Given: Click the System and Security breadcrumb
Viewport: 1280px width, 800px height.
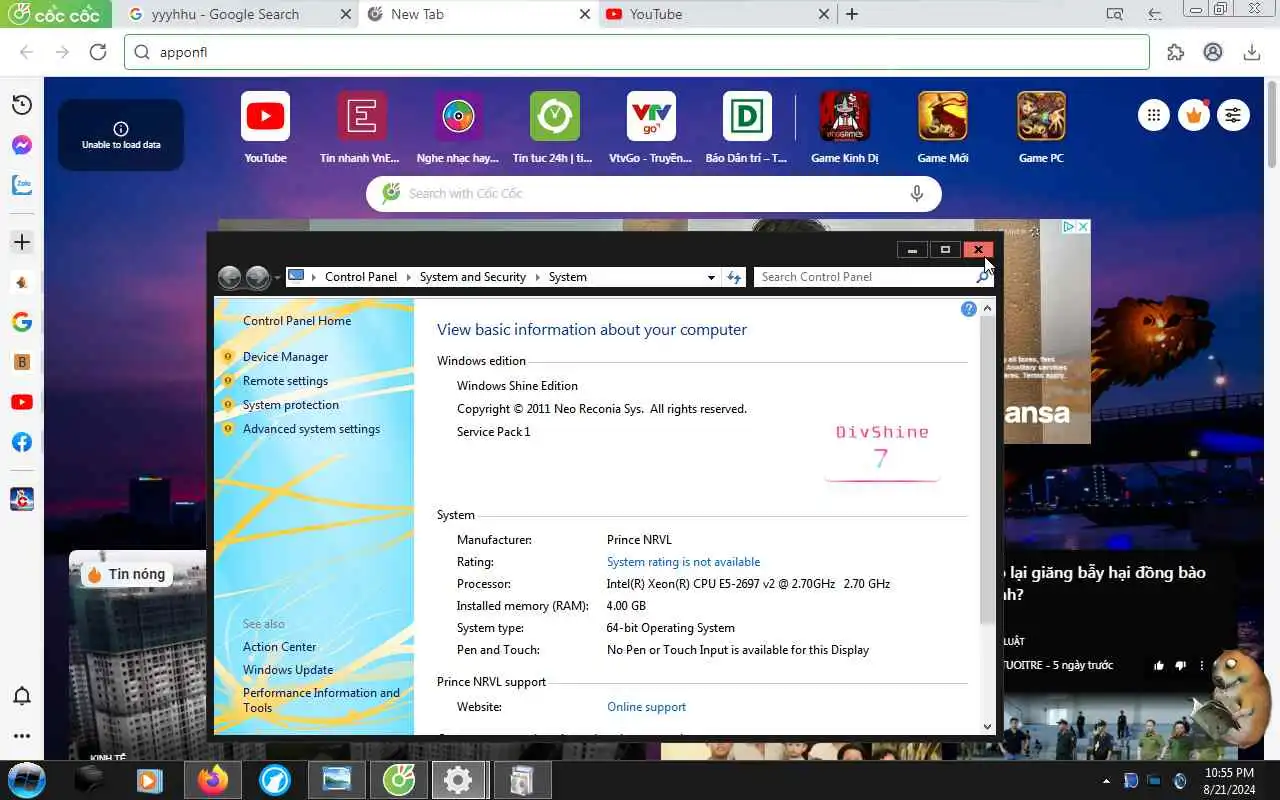Looking at the screenshot, I should 472,277.
